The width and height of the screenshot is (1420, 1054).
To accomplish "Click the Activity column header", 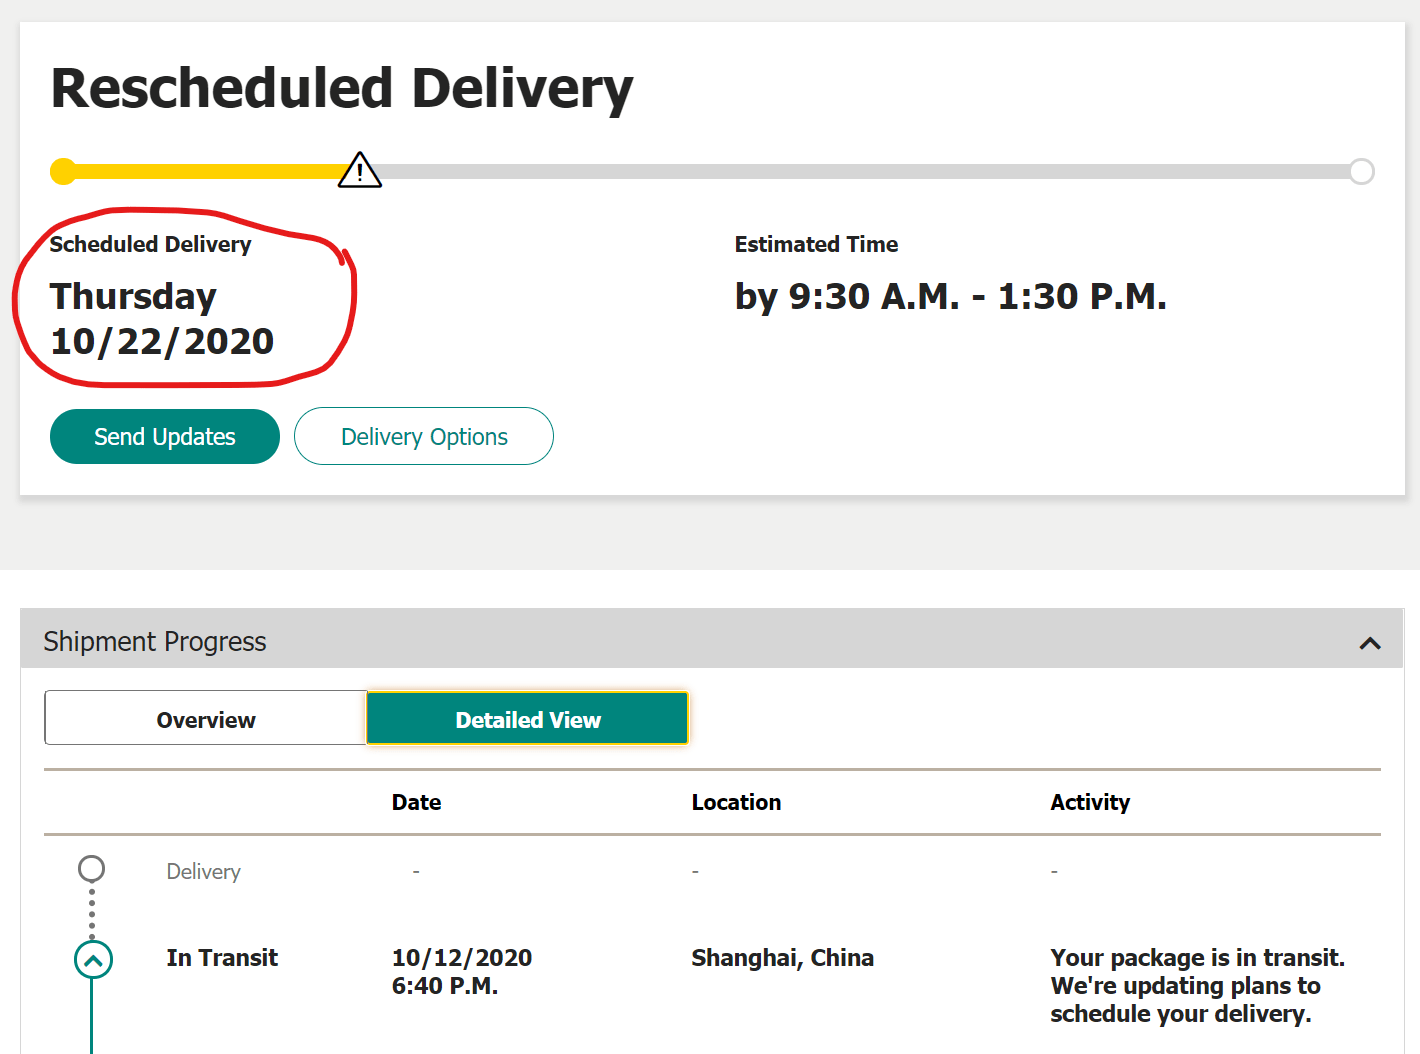I will tap(1090, 801).
